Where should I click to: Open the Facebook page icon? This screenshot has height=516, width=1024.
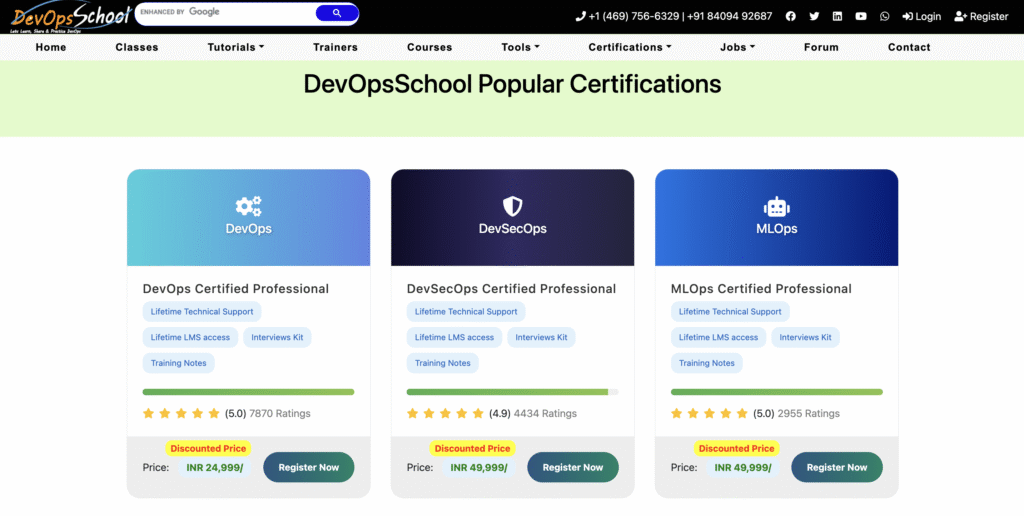pos(790,16)
